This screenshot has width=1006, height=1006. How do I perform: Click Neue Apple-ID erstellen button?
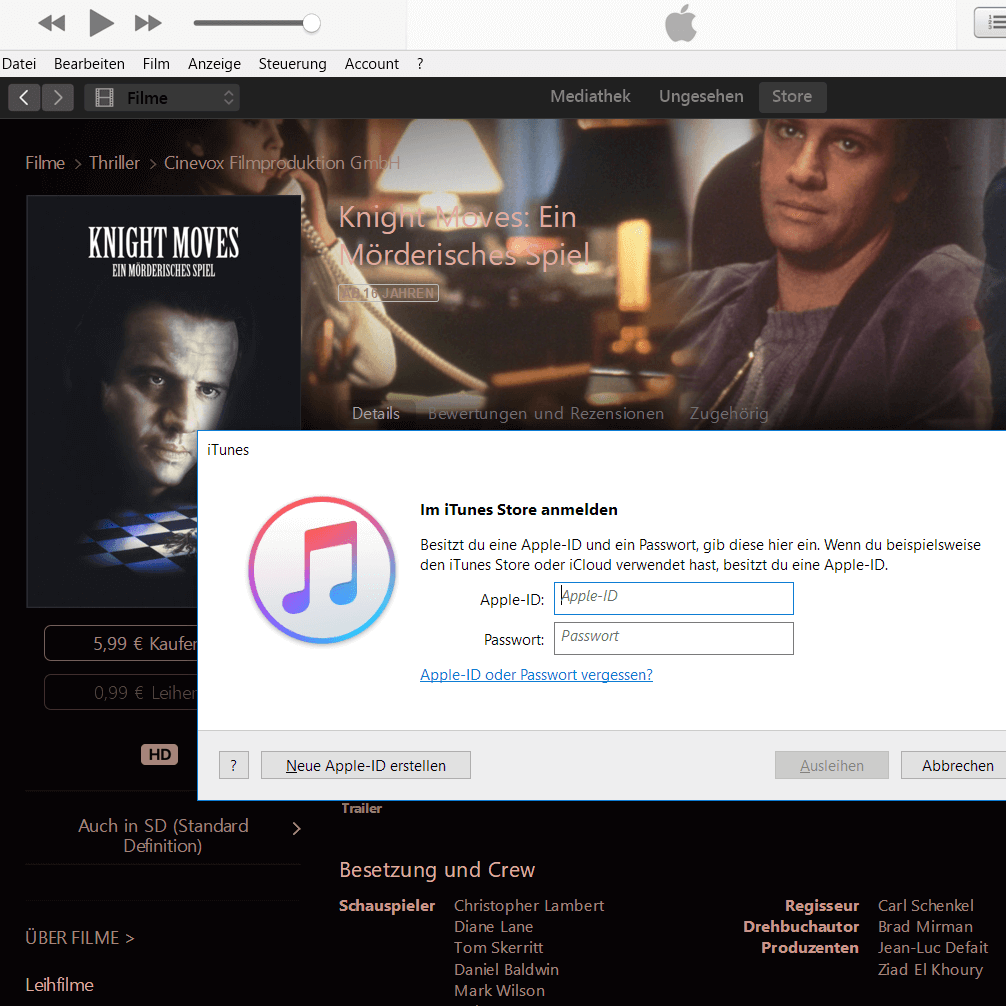[366, 765]
